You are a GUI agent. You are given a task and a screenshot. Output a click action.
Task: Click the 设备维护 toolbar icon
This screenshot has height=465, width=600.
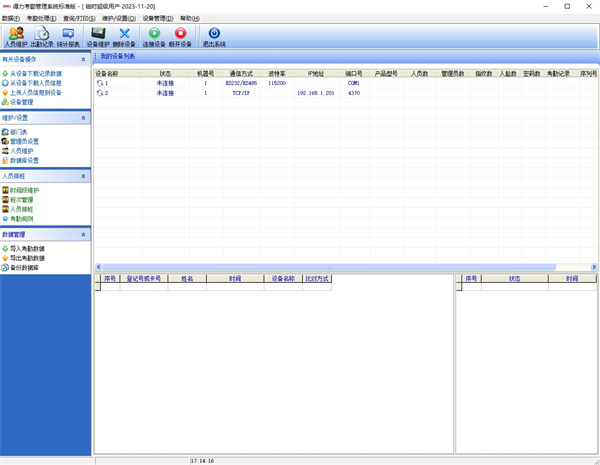click(x=98, y=37)
